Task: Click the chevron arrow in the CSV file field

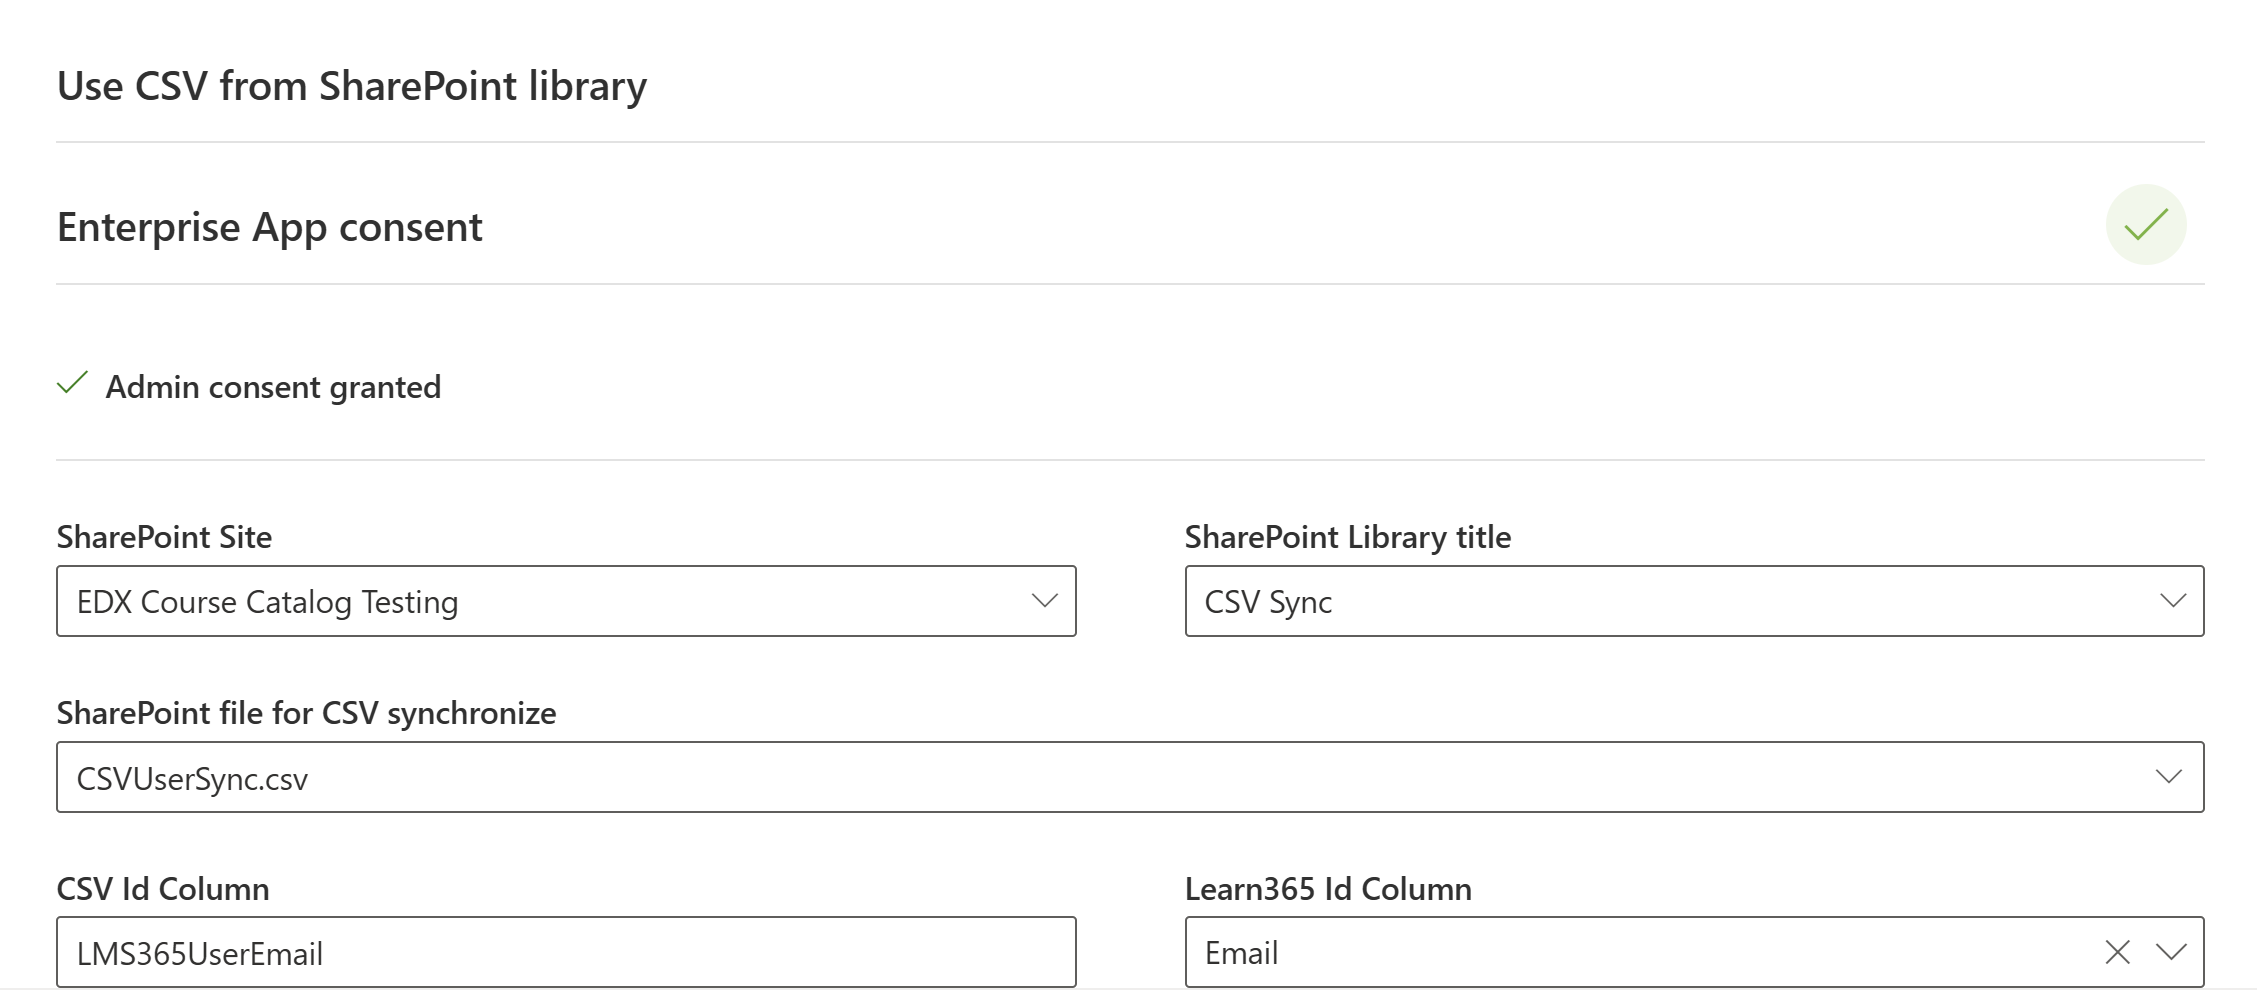Action: point(2168,777)
